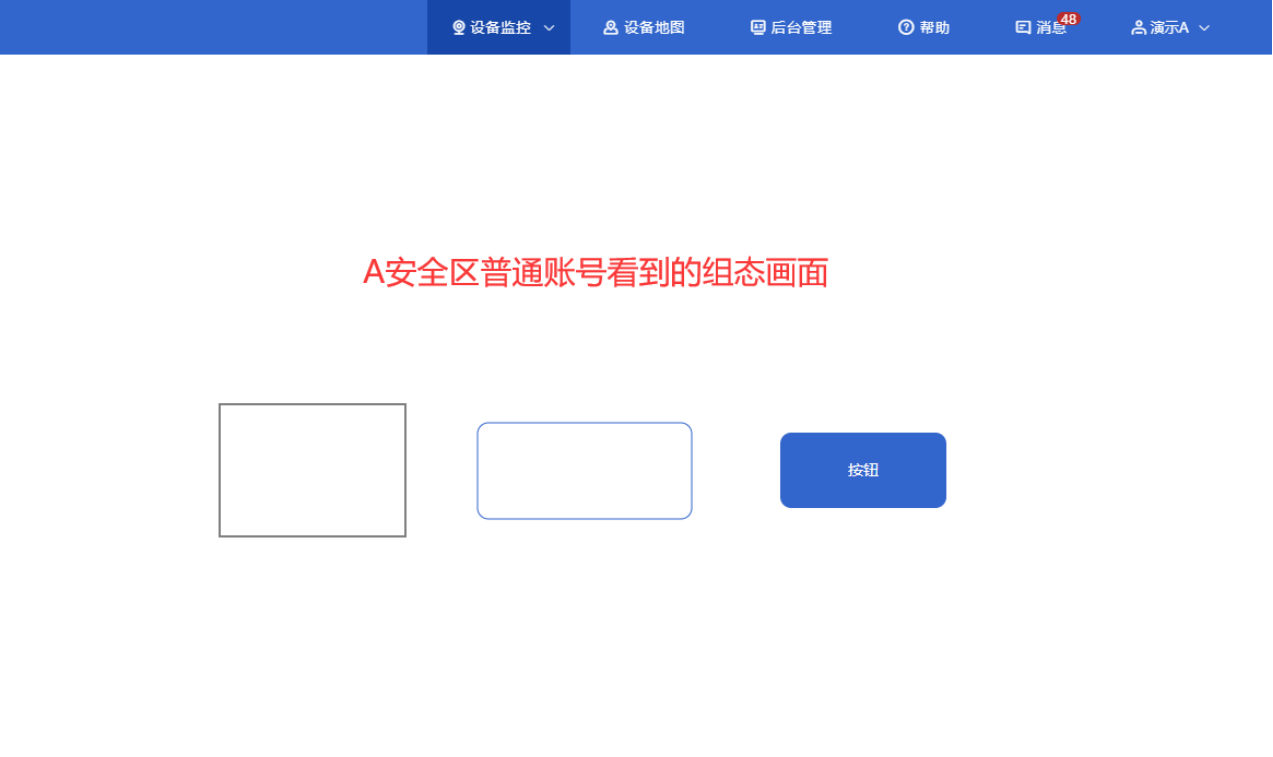The image size is (1273, 757).
Task: Open the 消息 notifications label
Action: coord(1051,28)
